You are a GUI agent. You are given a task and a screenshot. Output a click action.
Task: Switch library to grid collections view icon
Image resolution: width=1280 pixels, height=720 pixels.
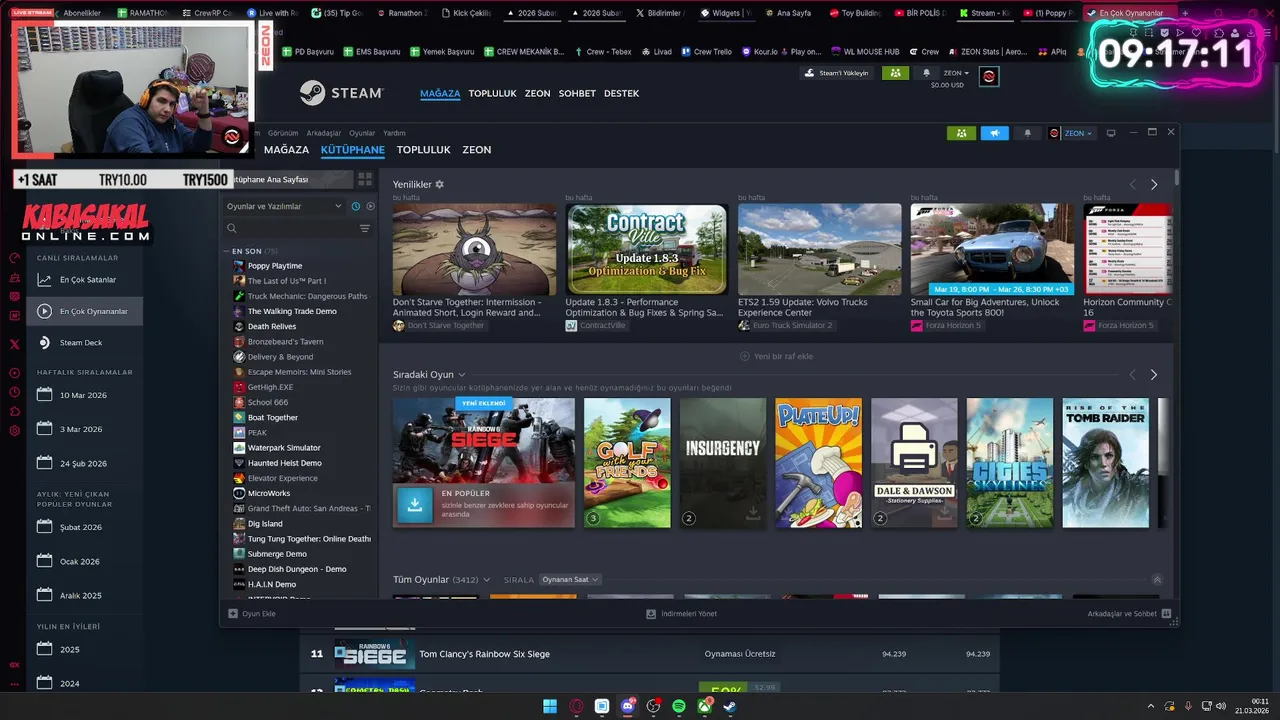(x=365, y=179)
